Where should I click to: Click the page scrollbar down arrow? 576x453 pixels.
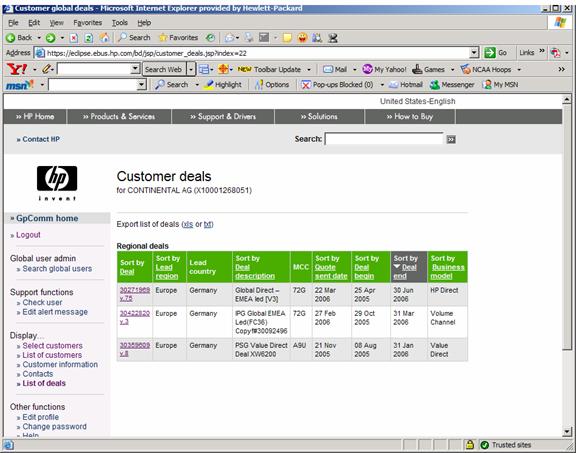point(567,432)
